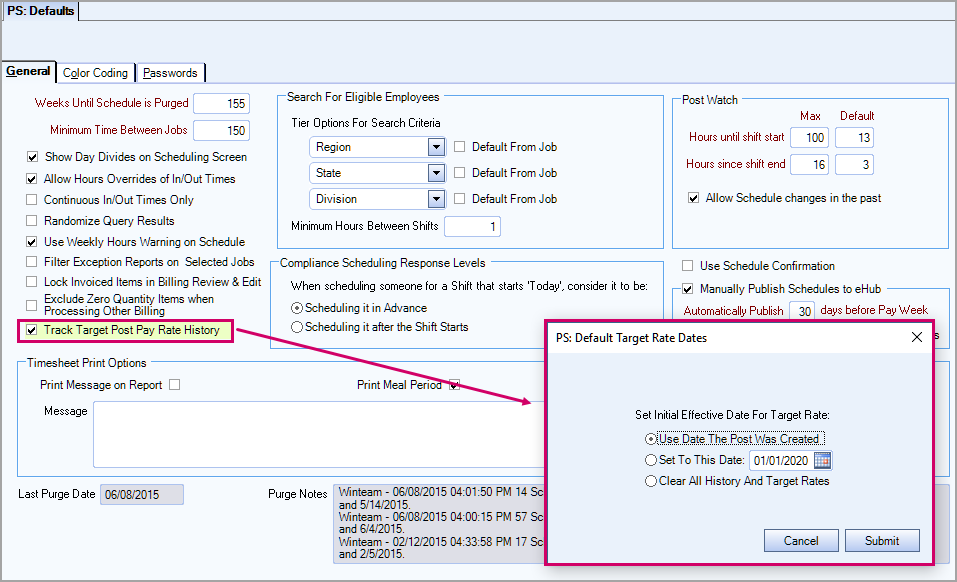Expand the Region tier dropdown
Viewport: 957px width, 582px height.
click(x=435, y=147)
